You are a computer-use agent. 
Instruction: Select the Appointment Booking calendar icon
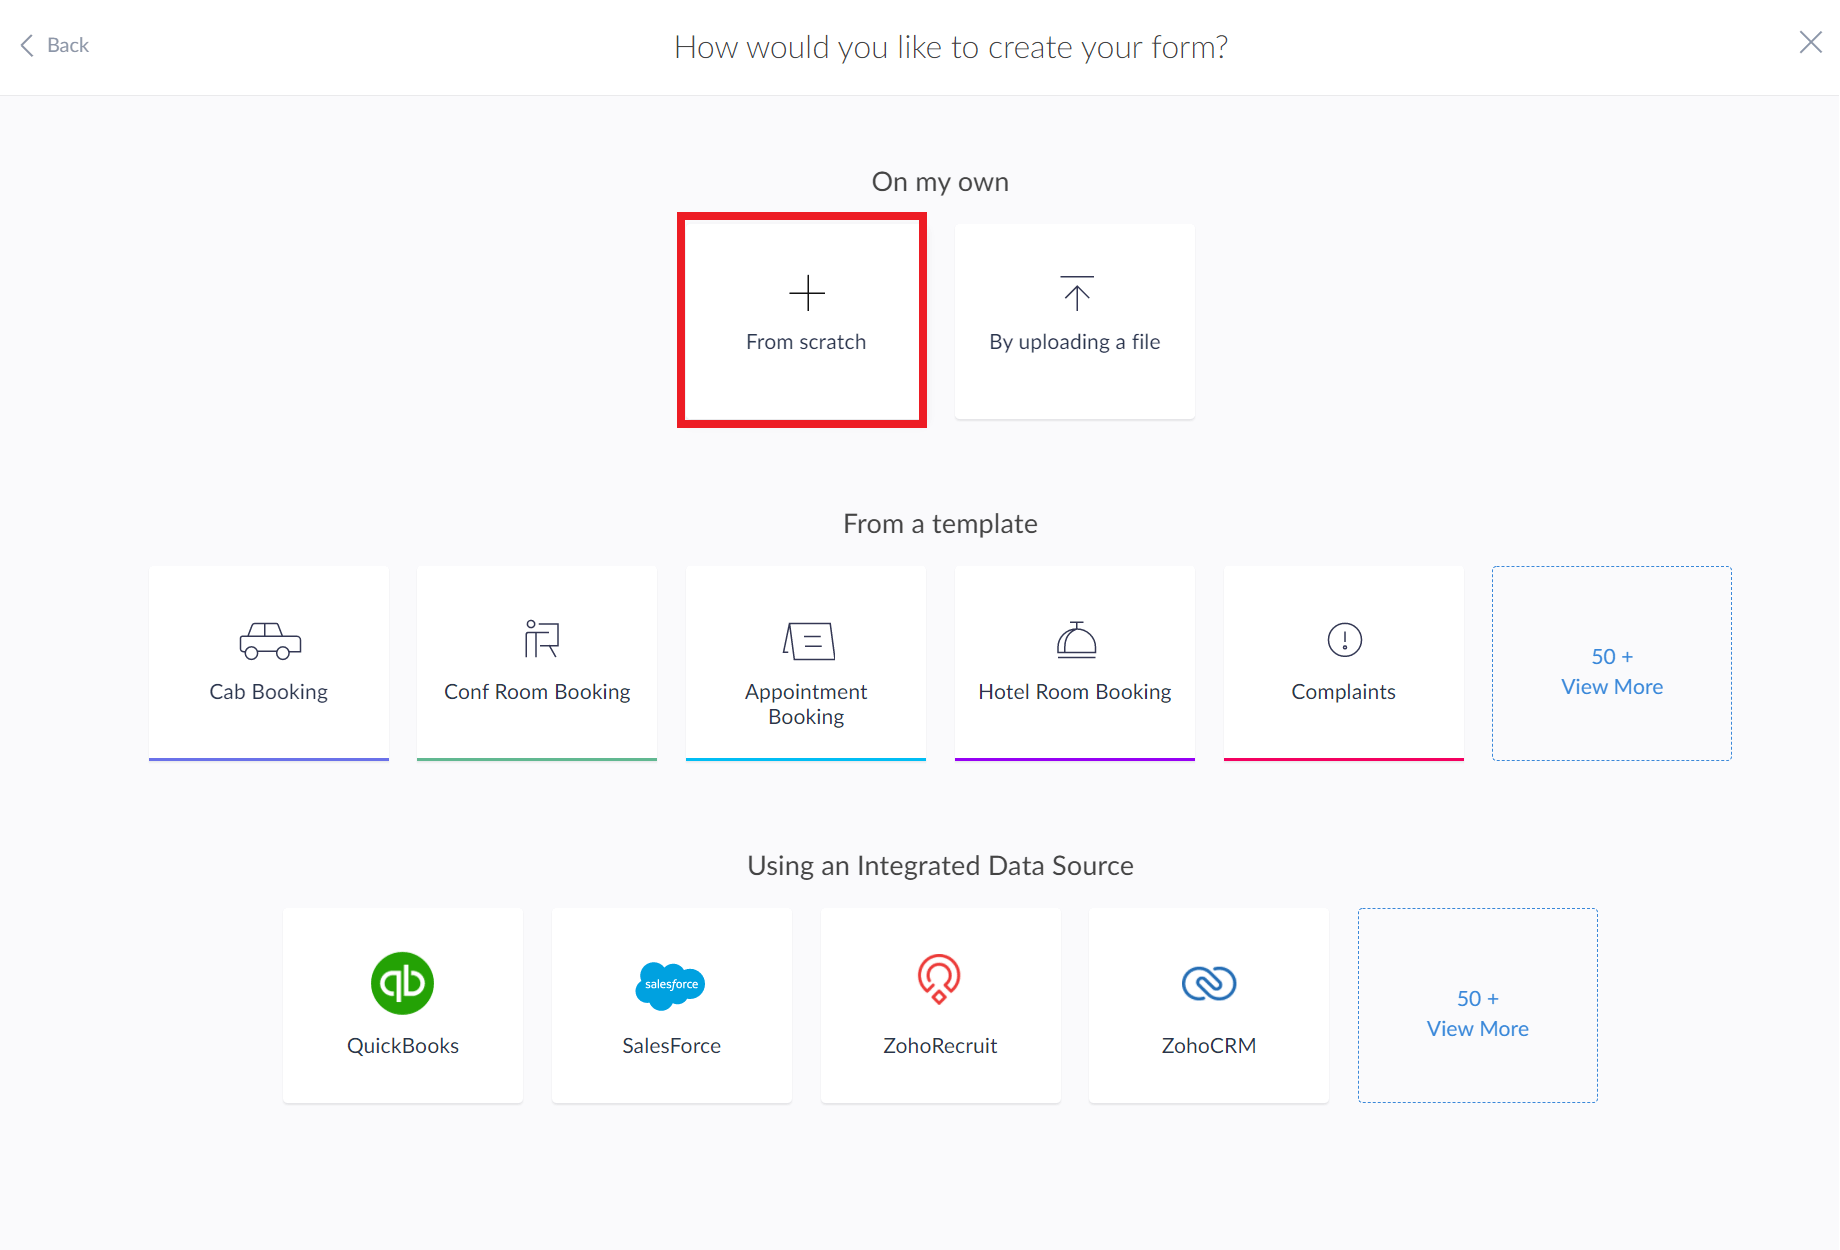coord(805,641)
